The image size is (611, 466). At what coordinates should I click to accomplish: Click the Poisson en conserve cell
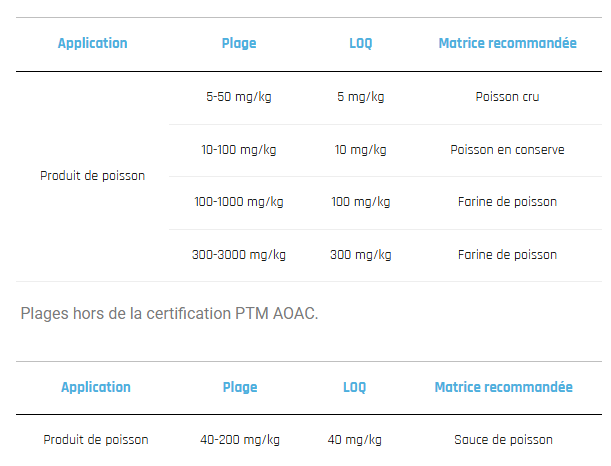(507, 150)
